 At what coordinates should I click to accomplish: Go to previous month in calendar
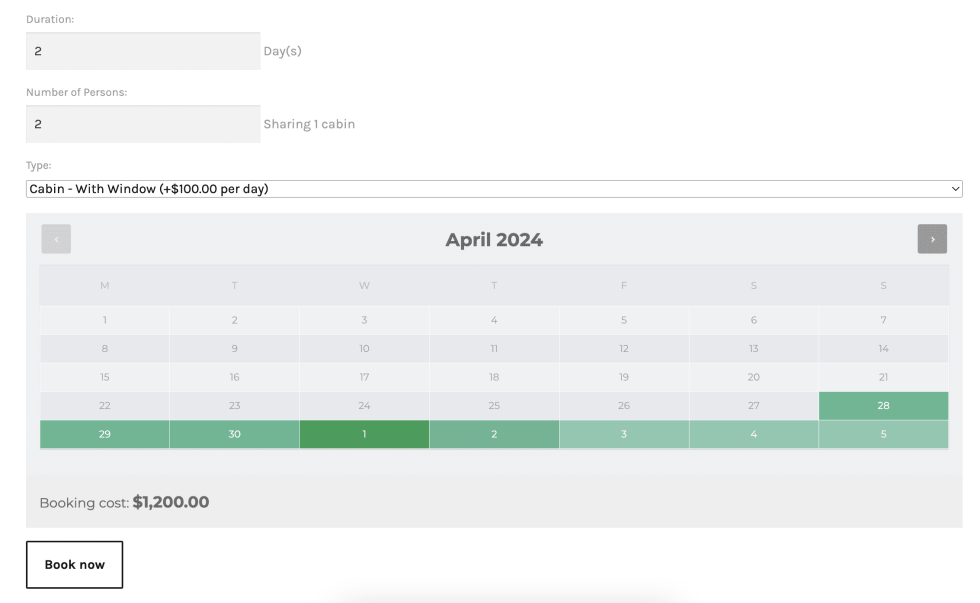pyautogui.click(x=56, y=239)
